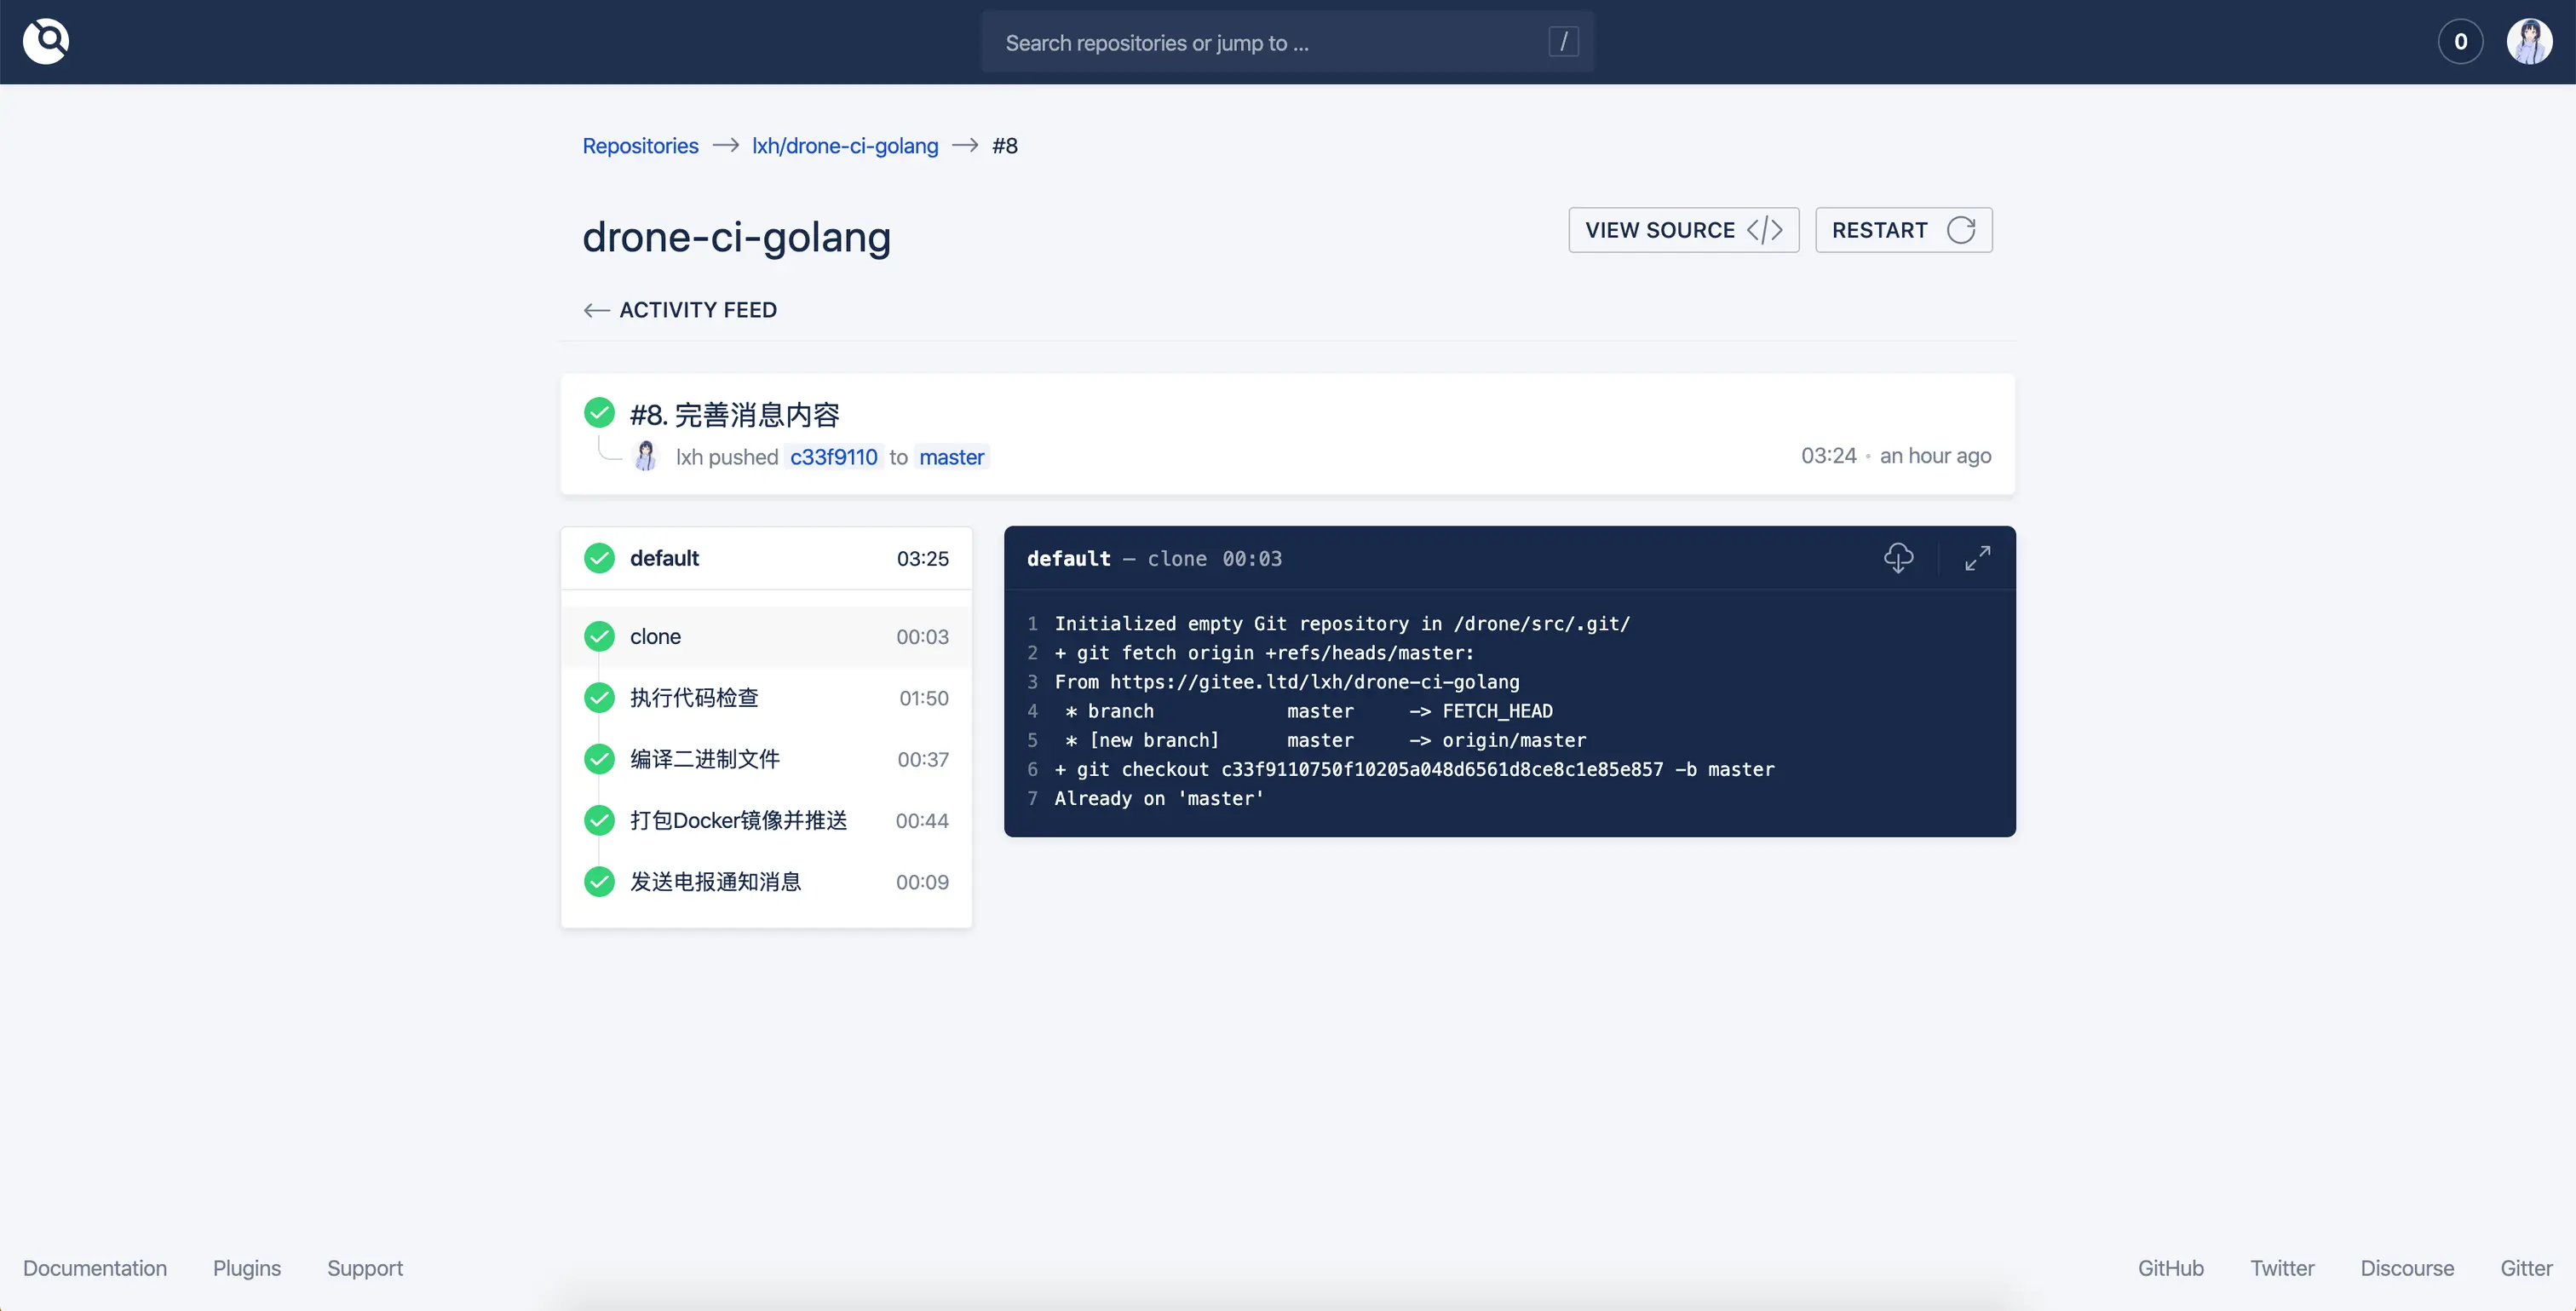
Task: Click the notification counter badge
Action: point(2460,41)
